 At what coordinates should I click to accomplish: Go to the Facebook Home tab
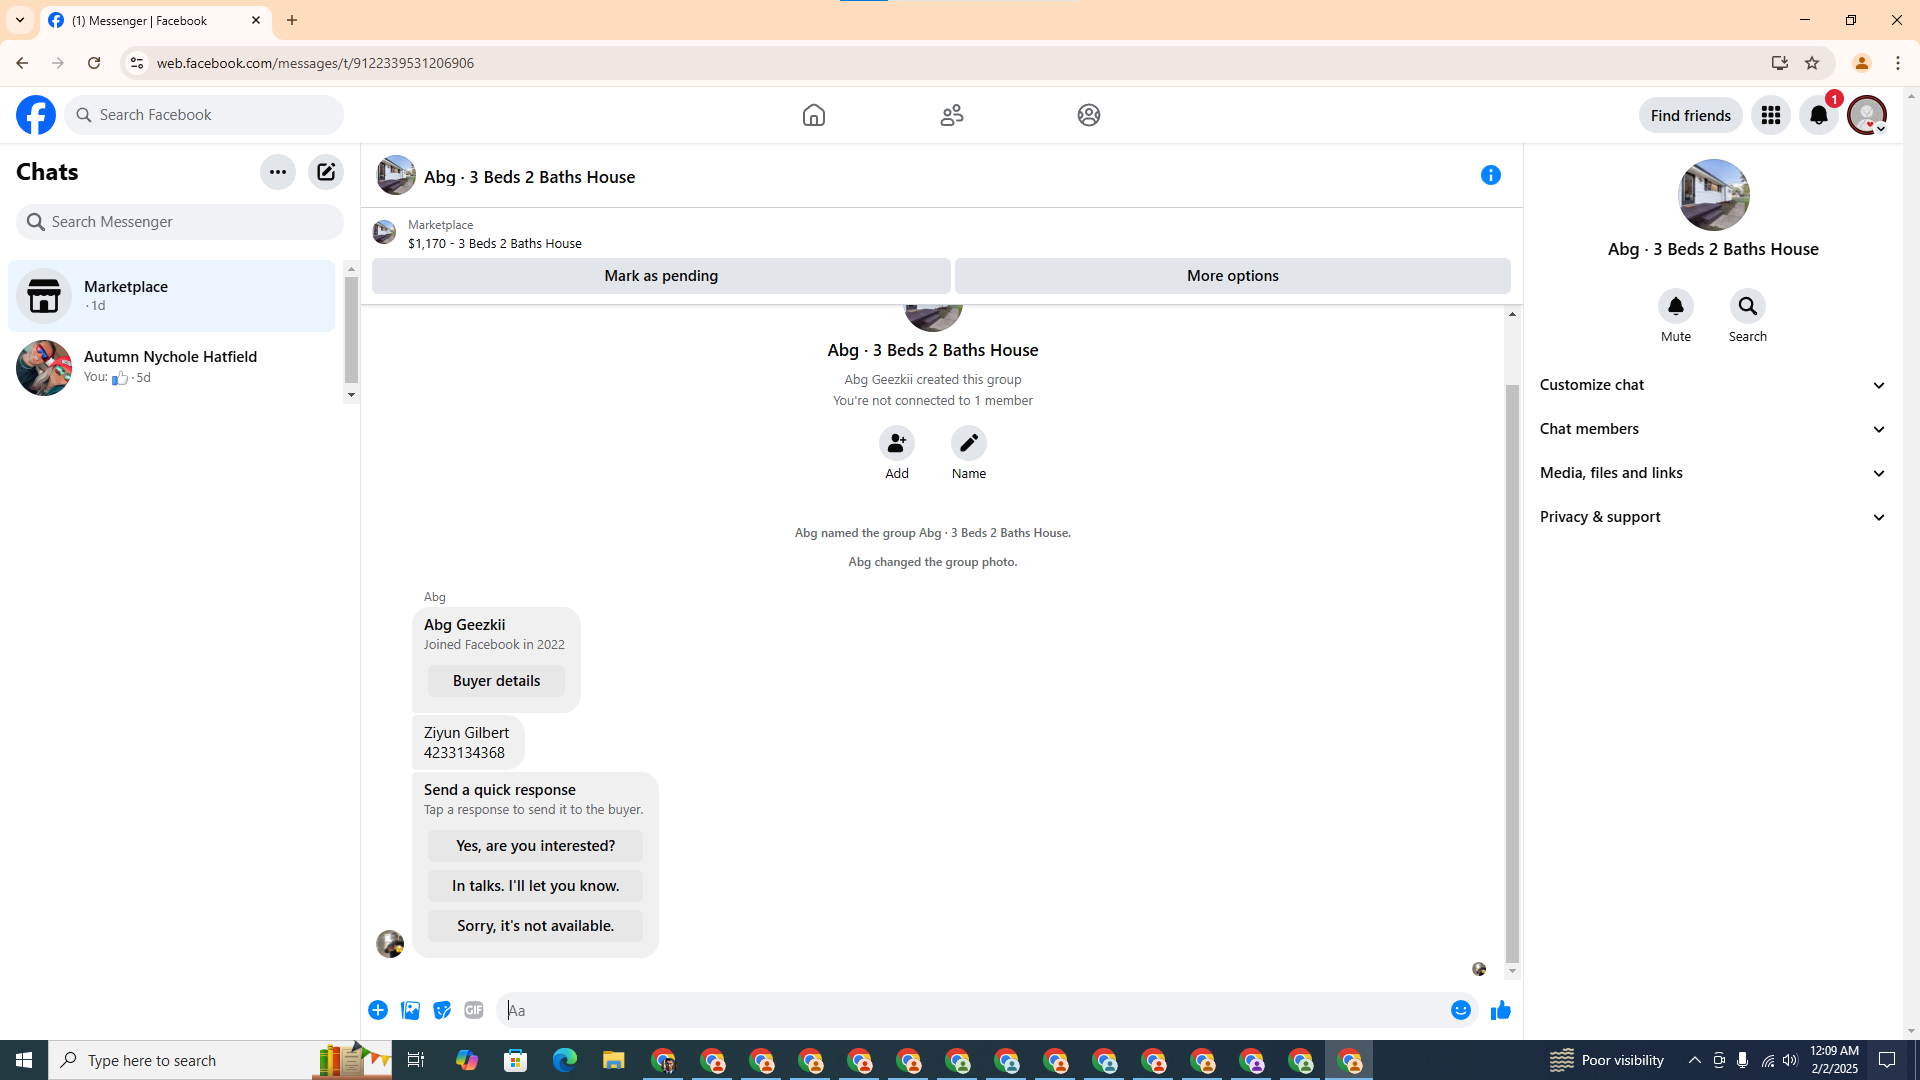[x=813, y=115]
